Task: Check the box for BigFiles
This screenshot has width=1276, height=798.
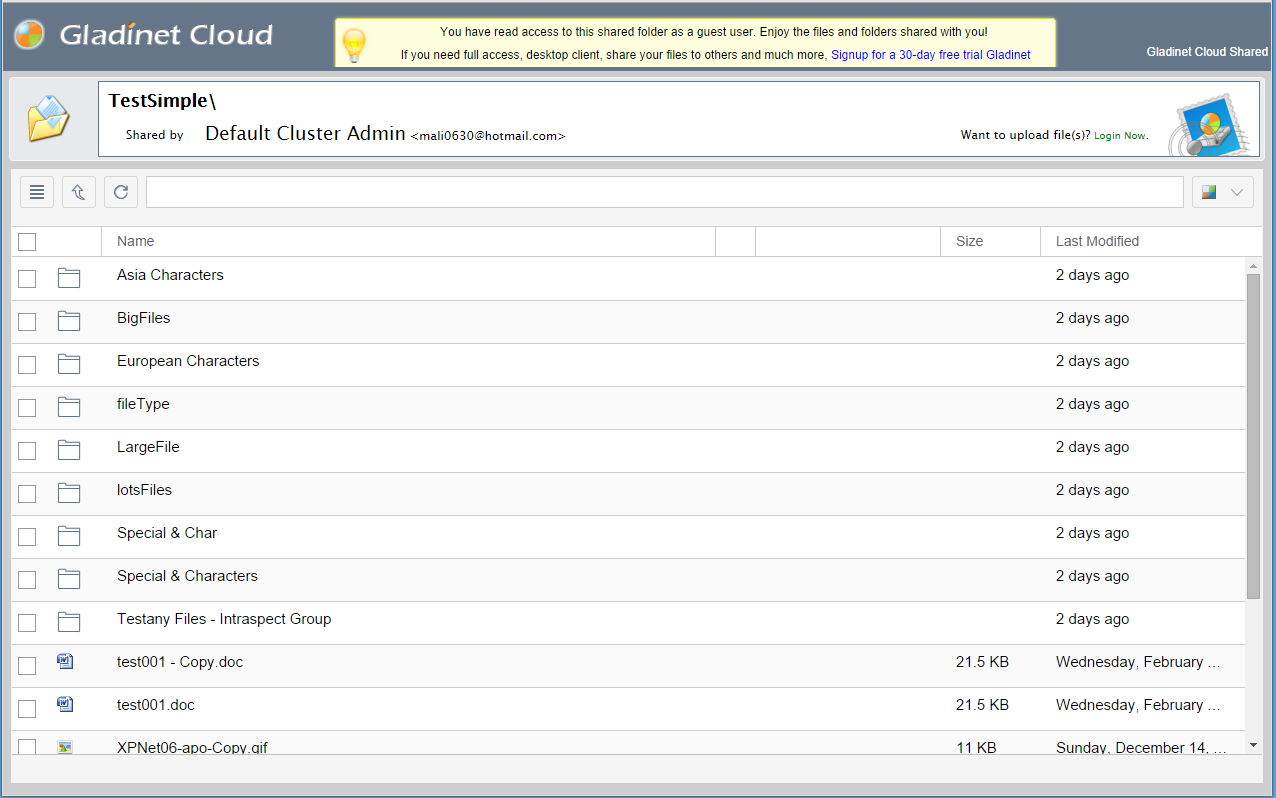Action: point(27,322)
